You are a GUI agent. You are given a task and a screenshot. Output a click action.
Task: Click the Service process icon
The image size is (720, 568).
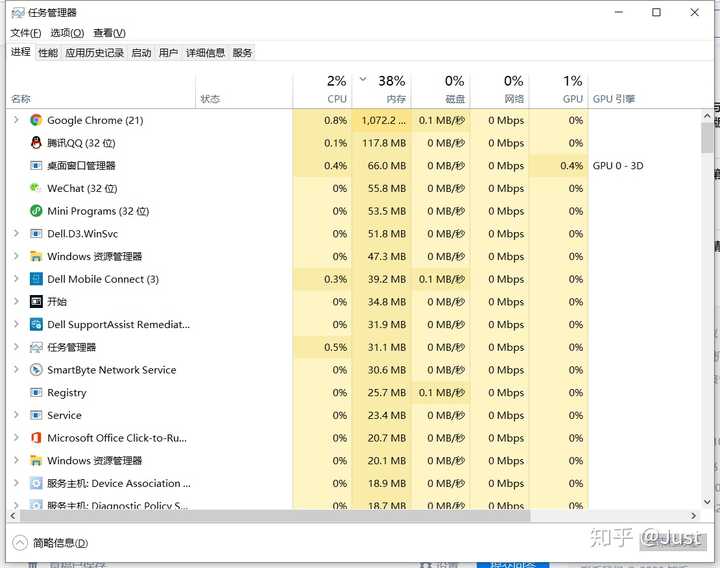pyautogui.click(x=36, y=415)
